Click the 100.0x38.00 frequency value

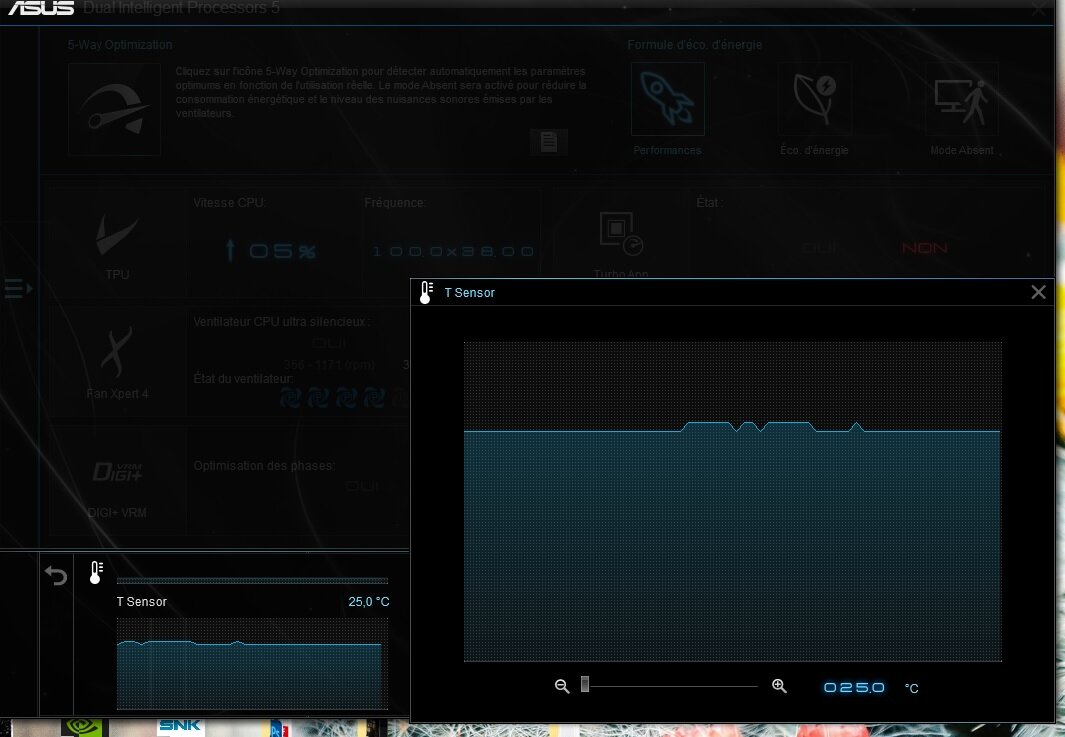coord(453,251)
